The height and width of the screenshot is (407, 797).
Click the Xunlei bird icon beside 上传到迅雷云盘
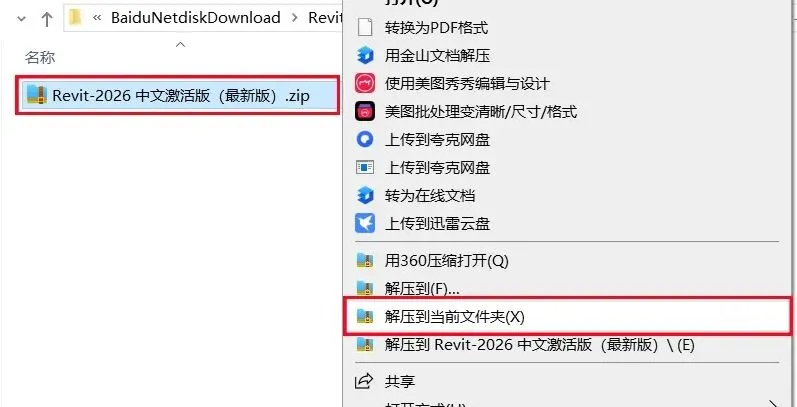coord(365,223)
